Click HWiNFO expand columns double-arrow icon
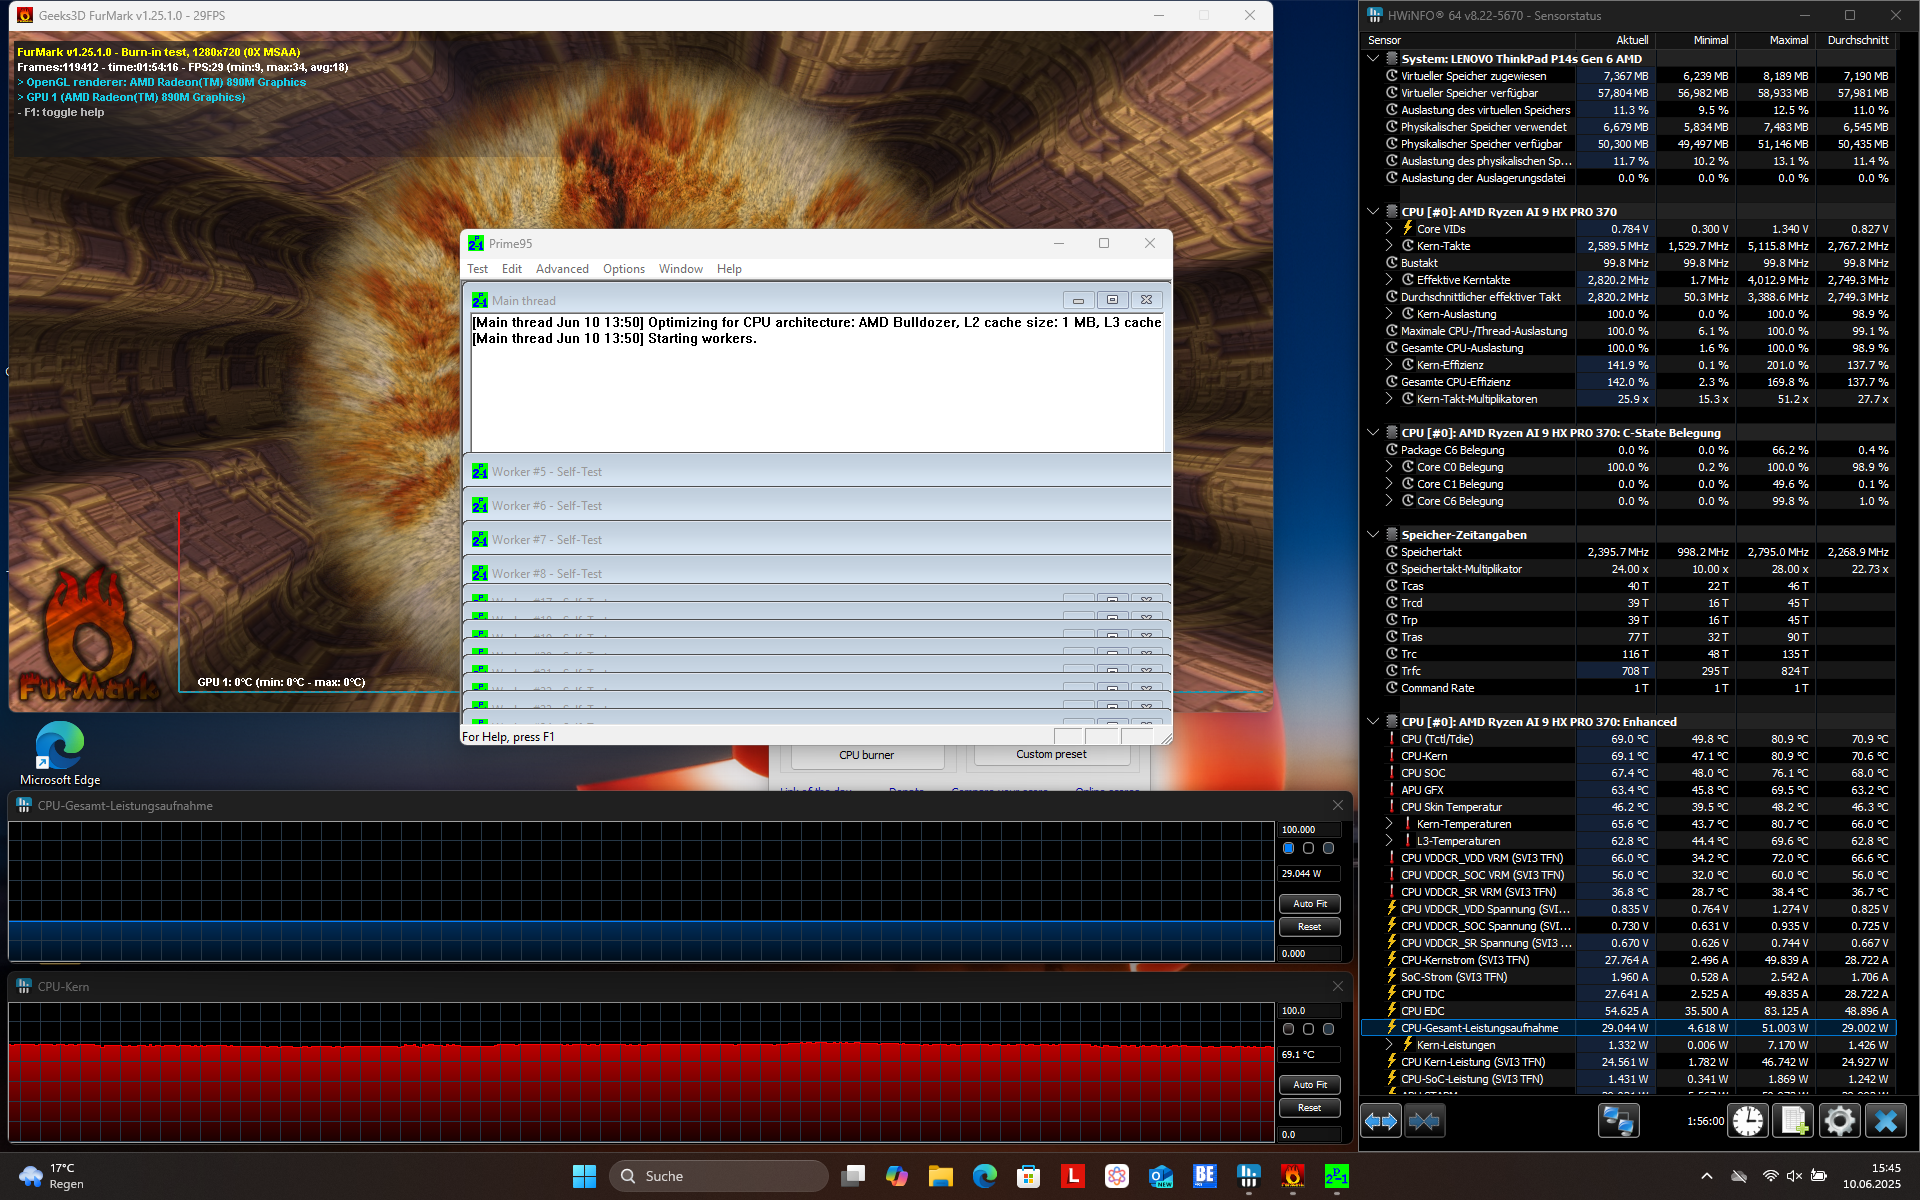Screen dimensions: 1920x1200 1381,1121
